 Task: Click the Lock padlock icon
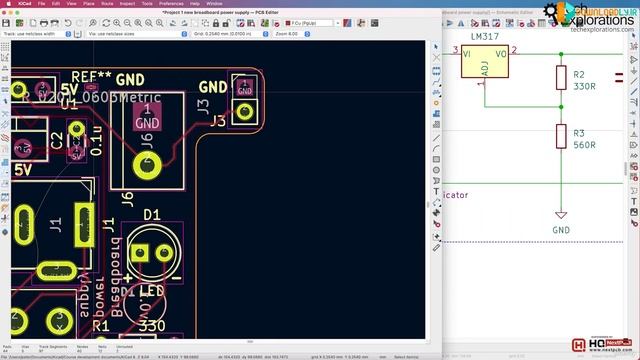point(216,23)
